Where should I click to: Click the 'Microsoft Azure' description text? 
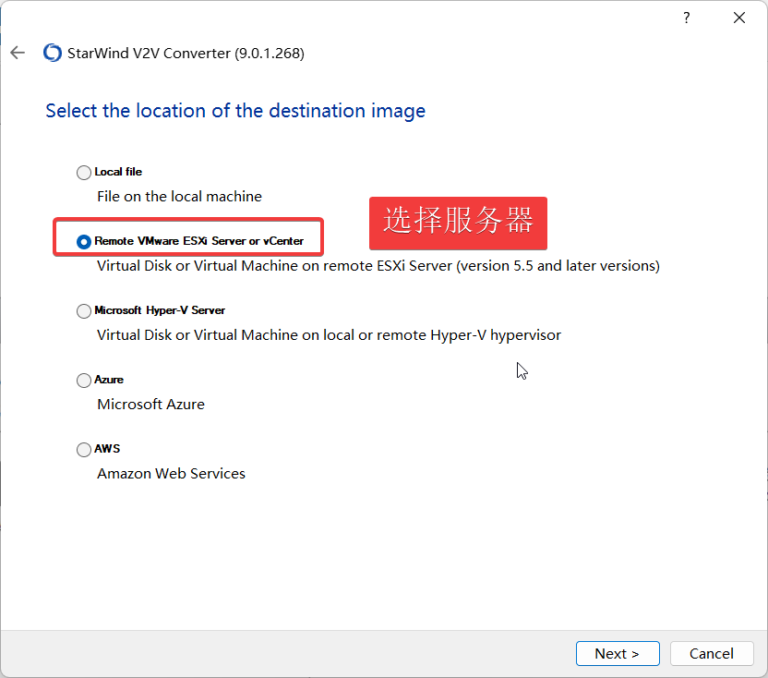tap(151, 404)
